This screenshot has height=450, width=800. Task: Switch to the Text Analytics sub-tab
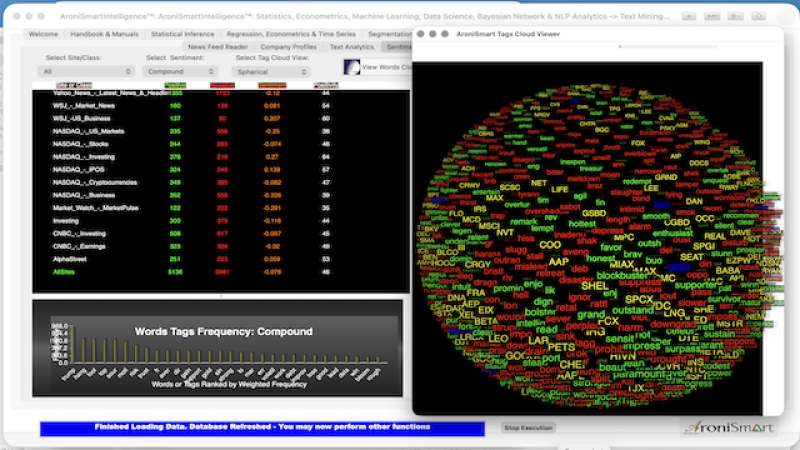coord(352,47)
